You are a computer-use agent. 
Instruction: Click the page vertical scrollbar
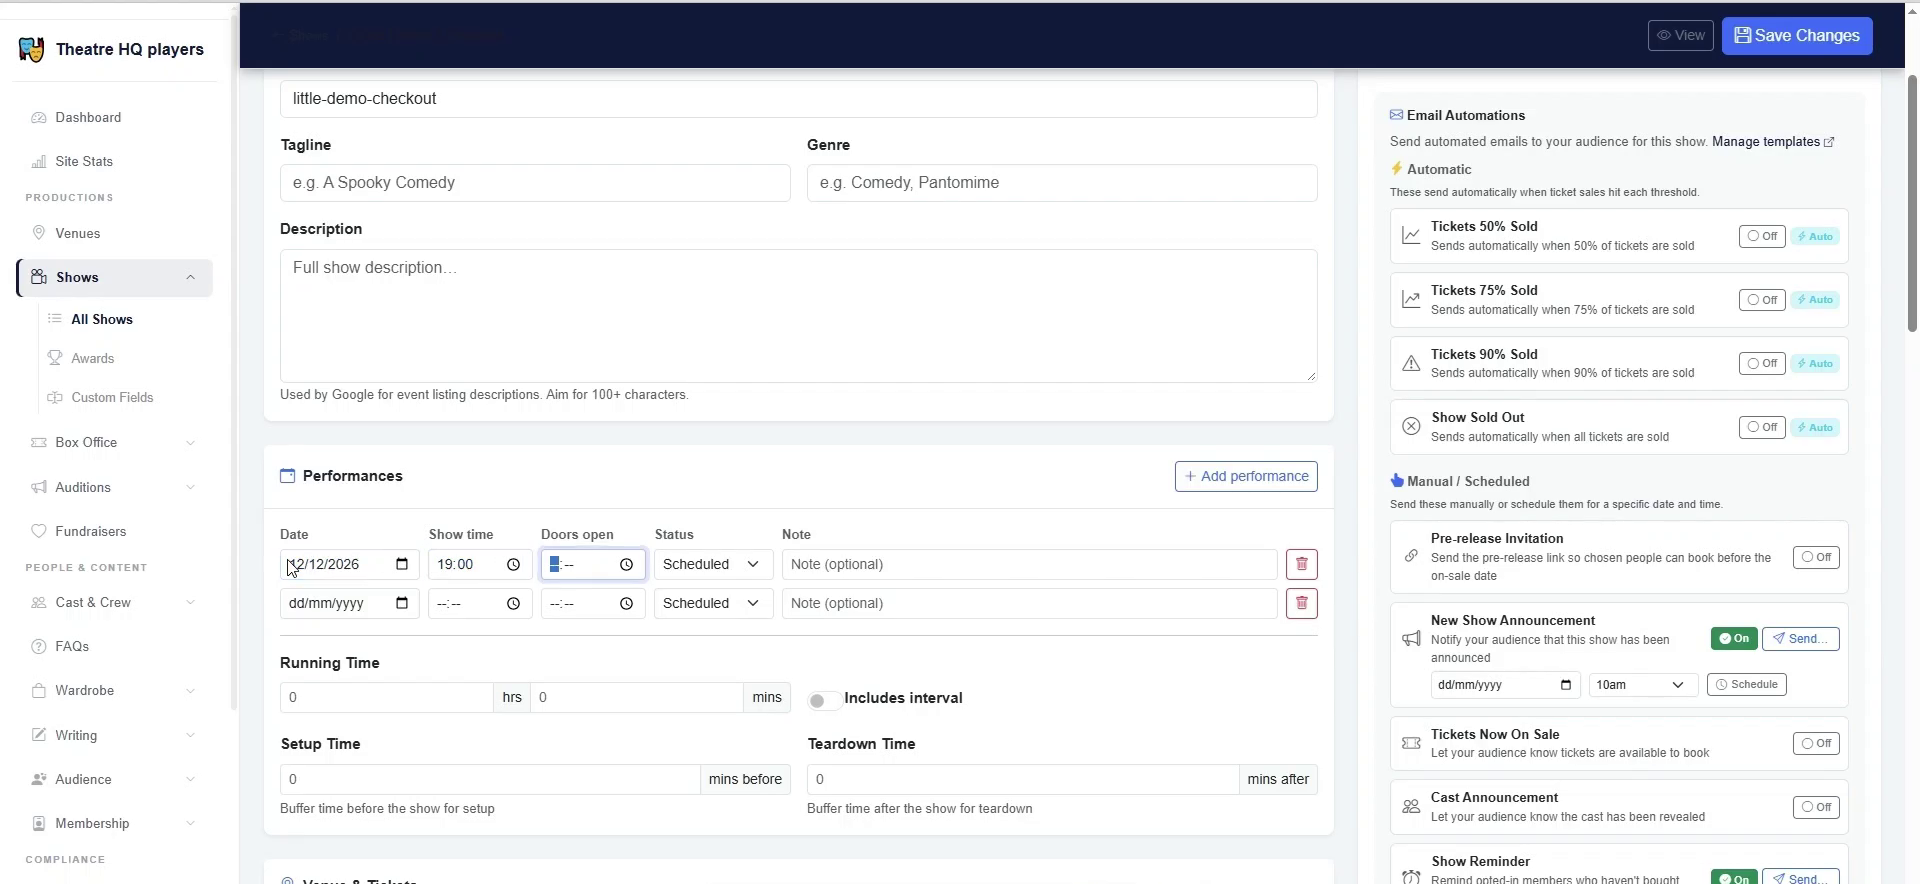pos(1912,202)
